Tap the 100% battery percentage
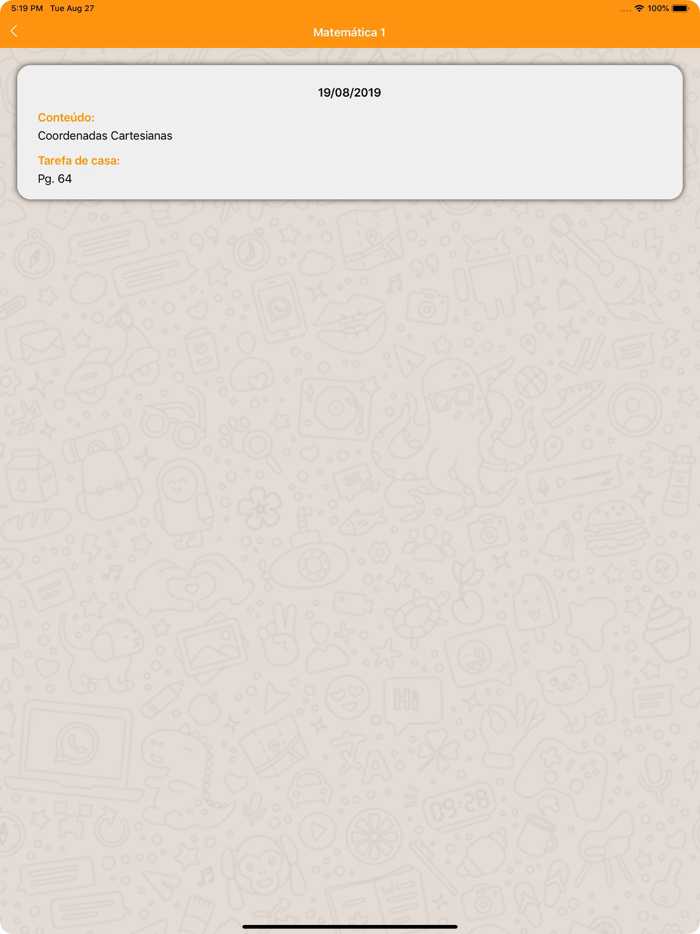This screenshot has height=934, width=700. pos(658,8)
